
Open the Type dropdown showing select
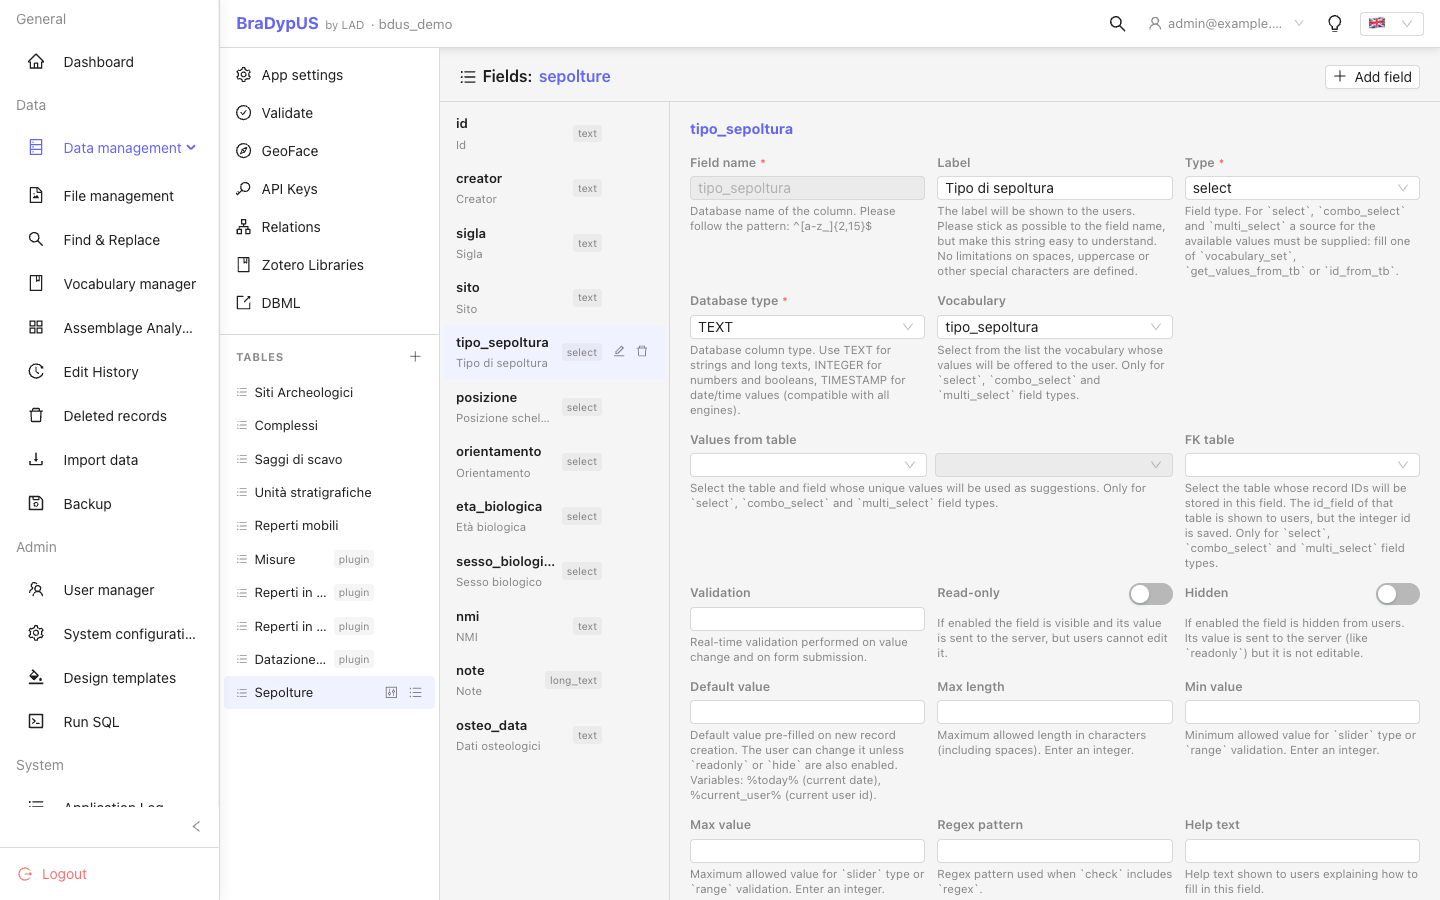[x=1302, y=188]
